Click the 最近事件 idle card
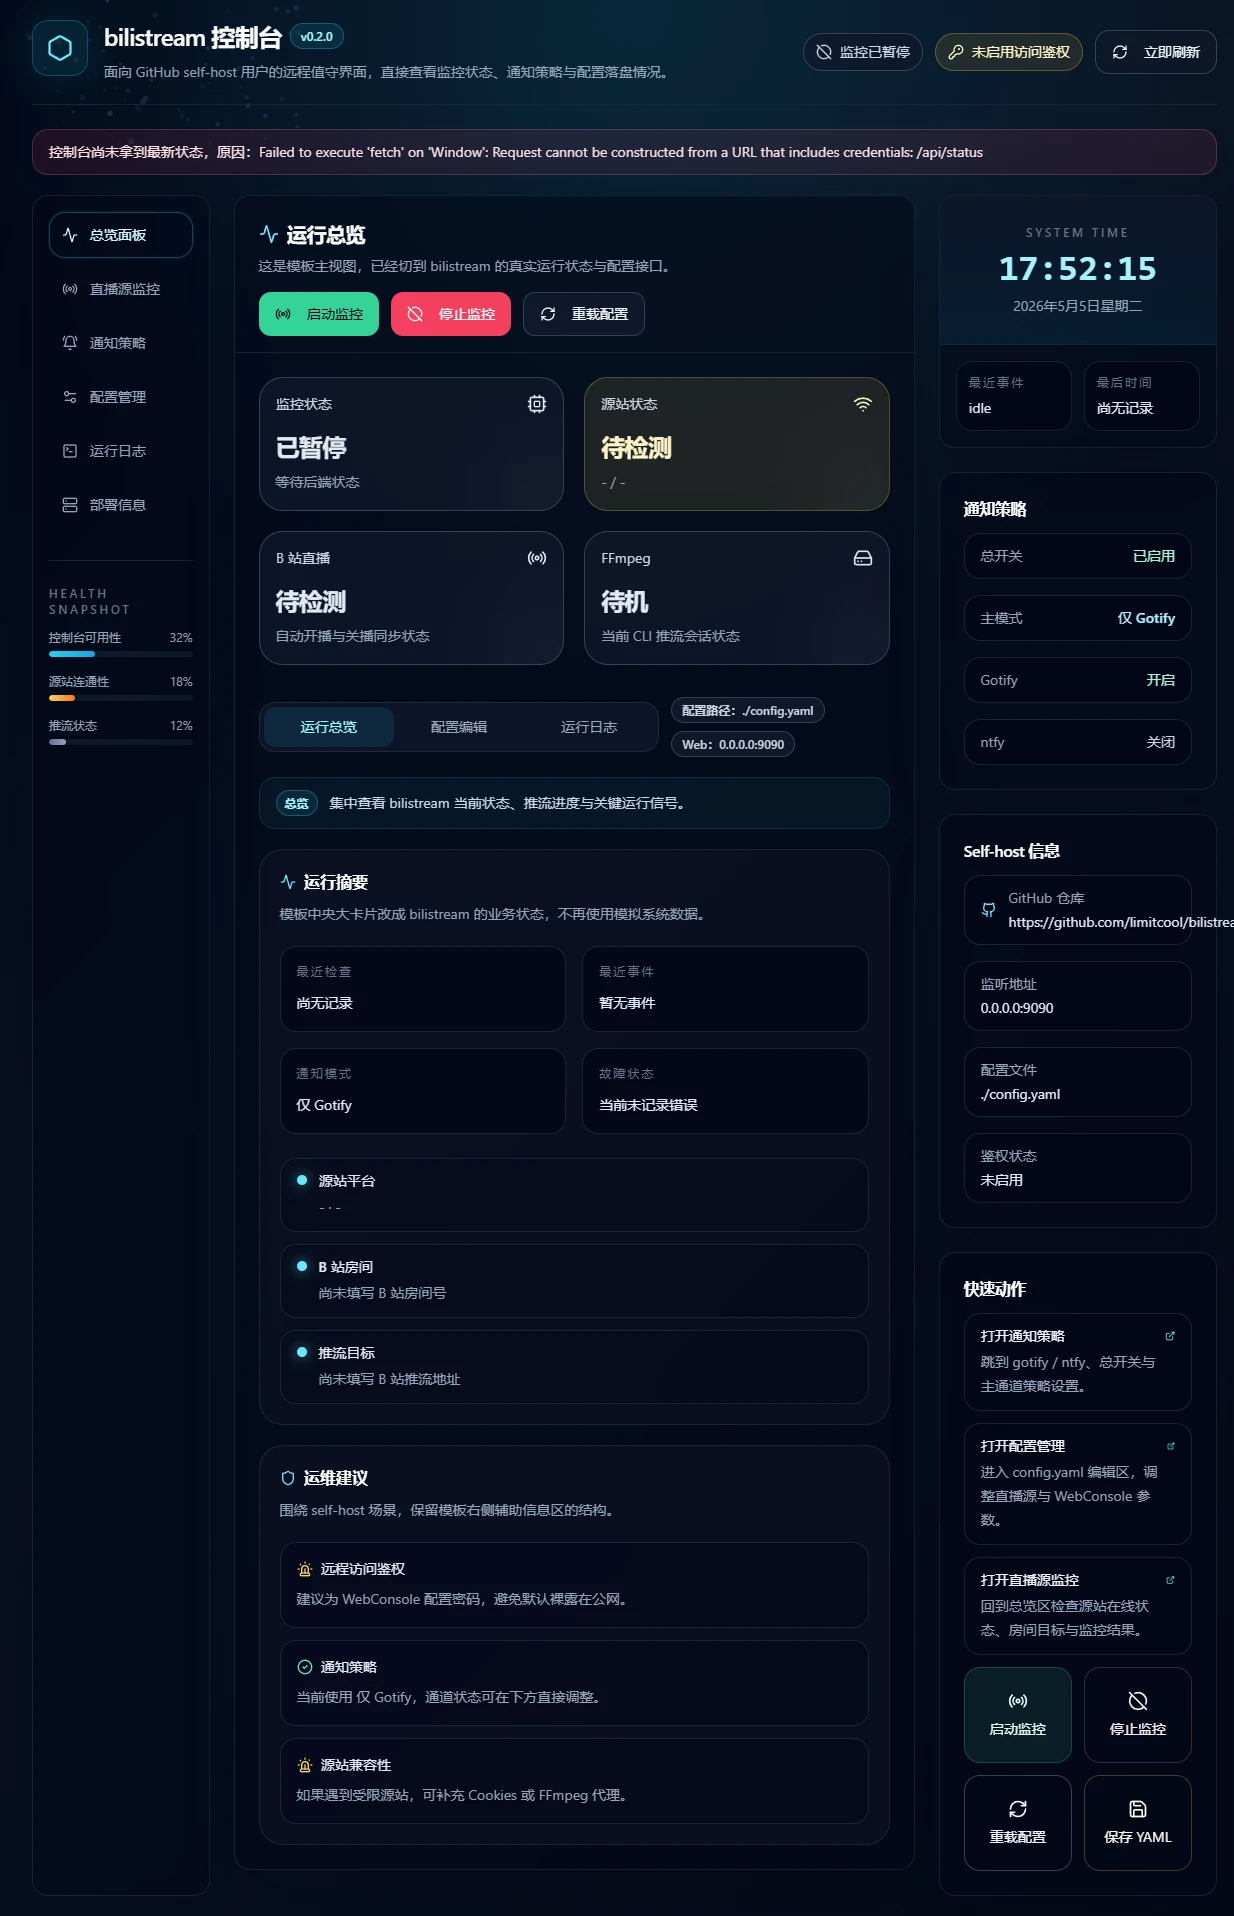The height and width of the screenshot is (1916, 1234). (1014, 396)
